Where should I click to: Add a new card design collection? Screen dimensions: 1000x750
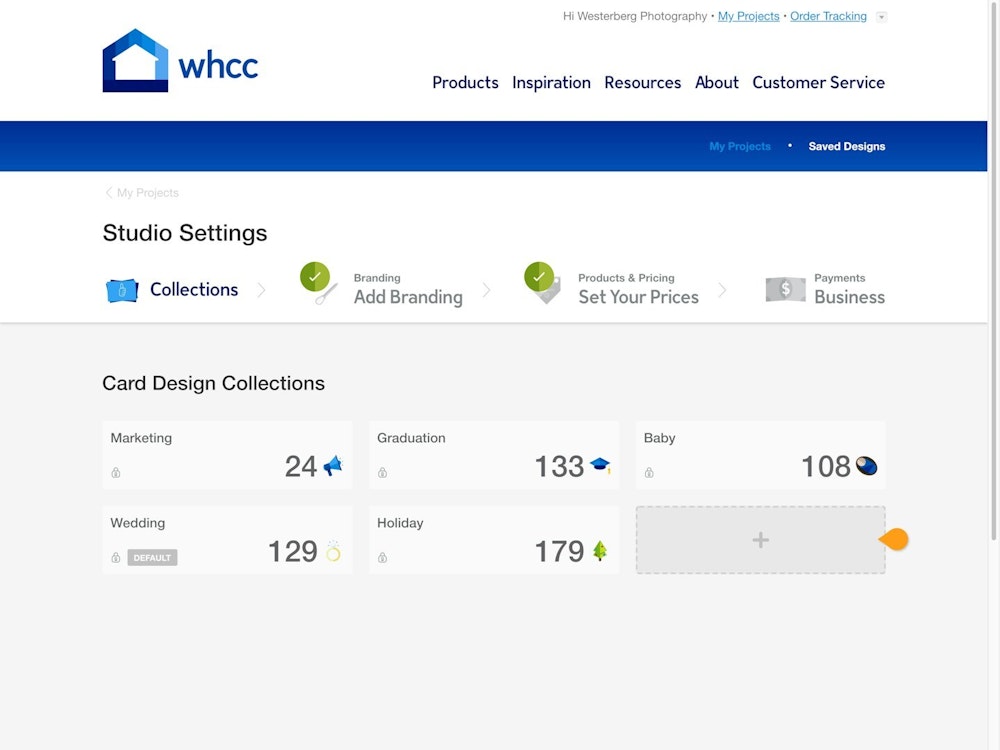coord(760,540)
